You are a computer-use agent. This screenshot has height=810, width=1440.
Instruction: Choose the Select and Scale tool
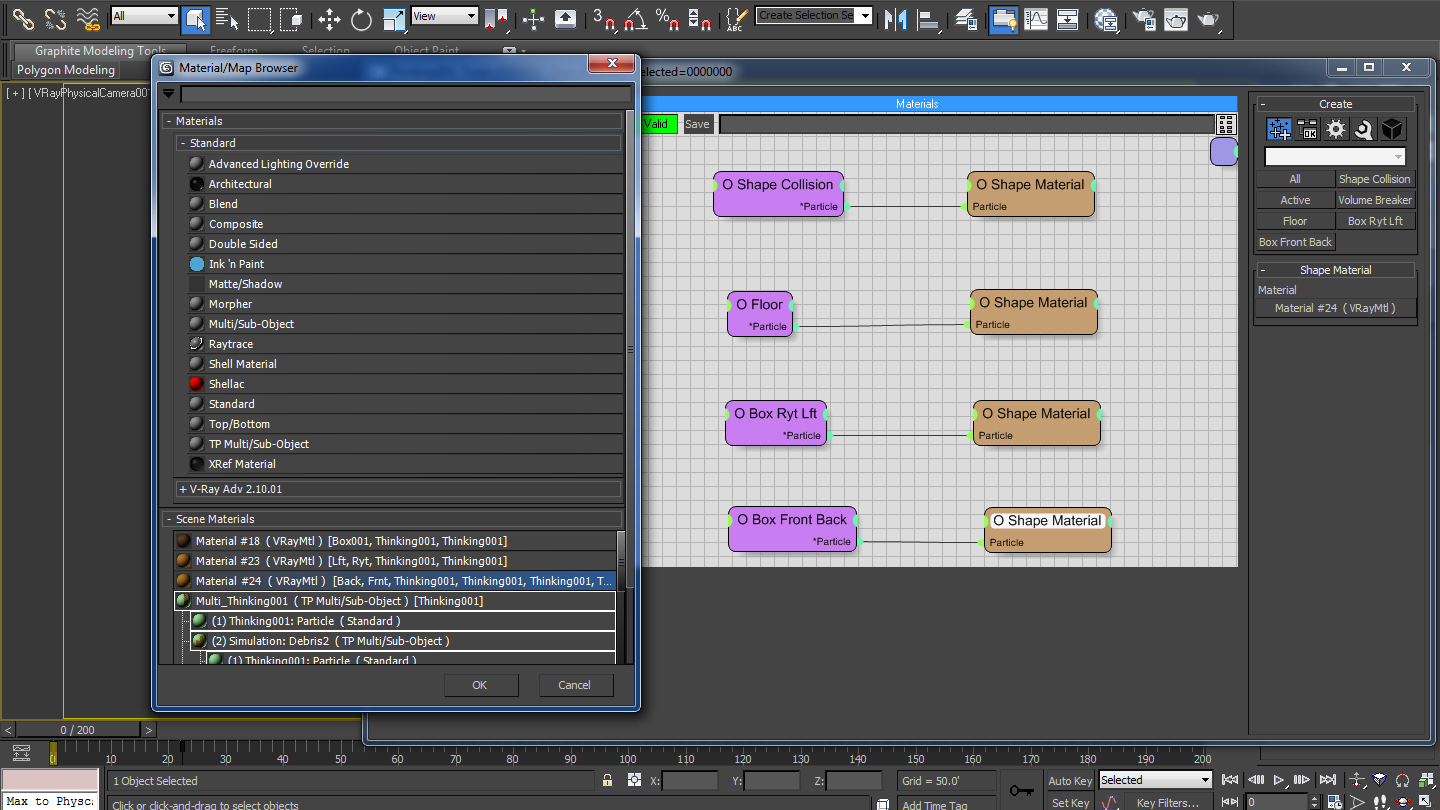click(394, 18)
